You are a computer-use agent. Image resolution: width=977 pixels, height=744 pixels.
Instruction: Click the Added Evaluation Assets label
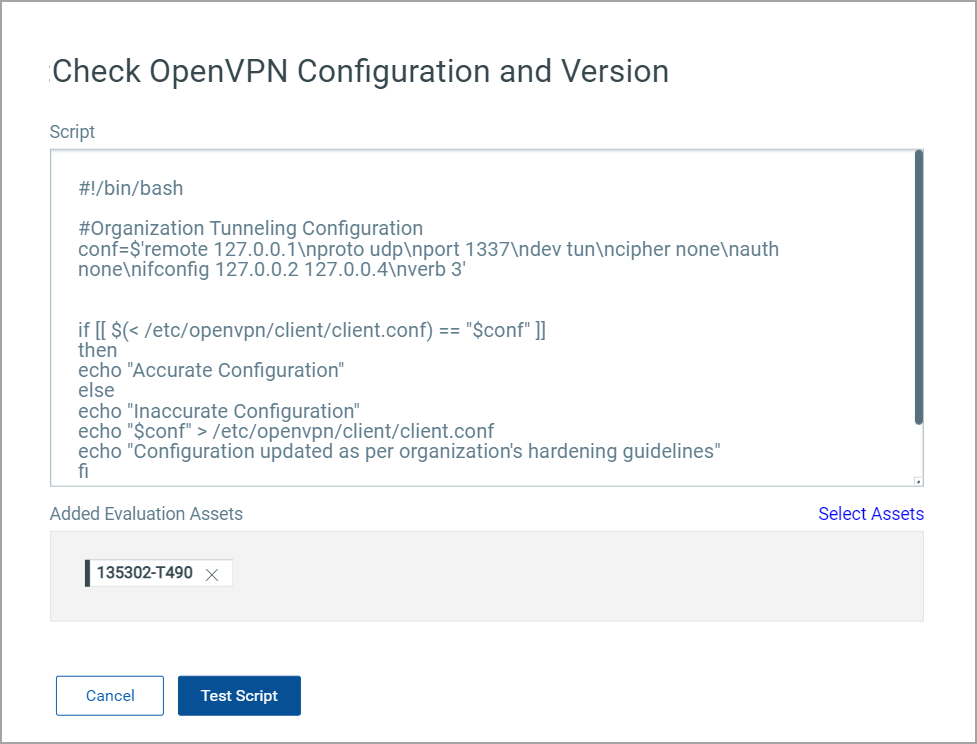(146, 514)
